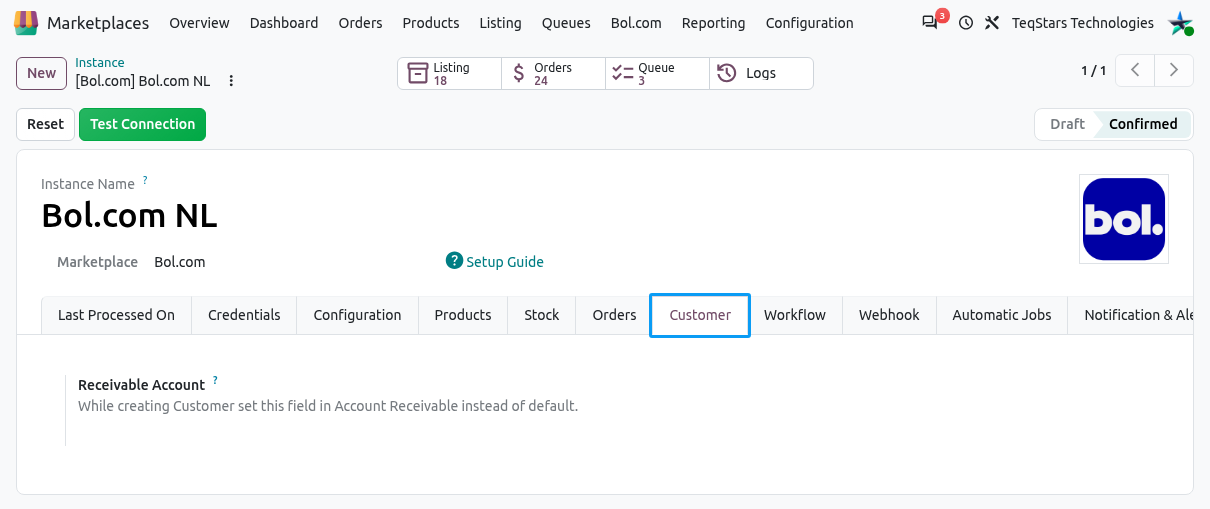Open Orders 24 dollar sign stat

pyautogui.click(x=553, y=73)
